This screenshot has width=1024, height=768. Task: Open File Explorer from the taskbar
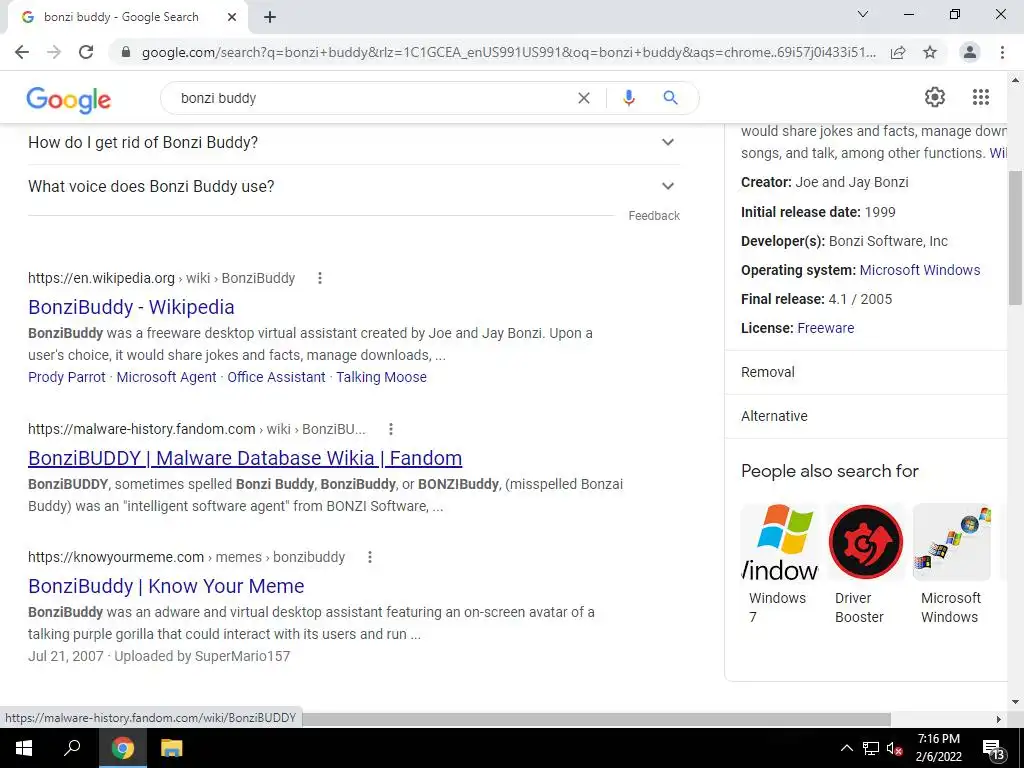point(171,748)
